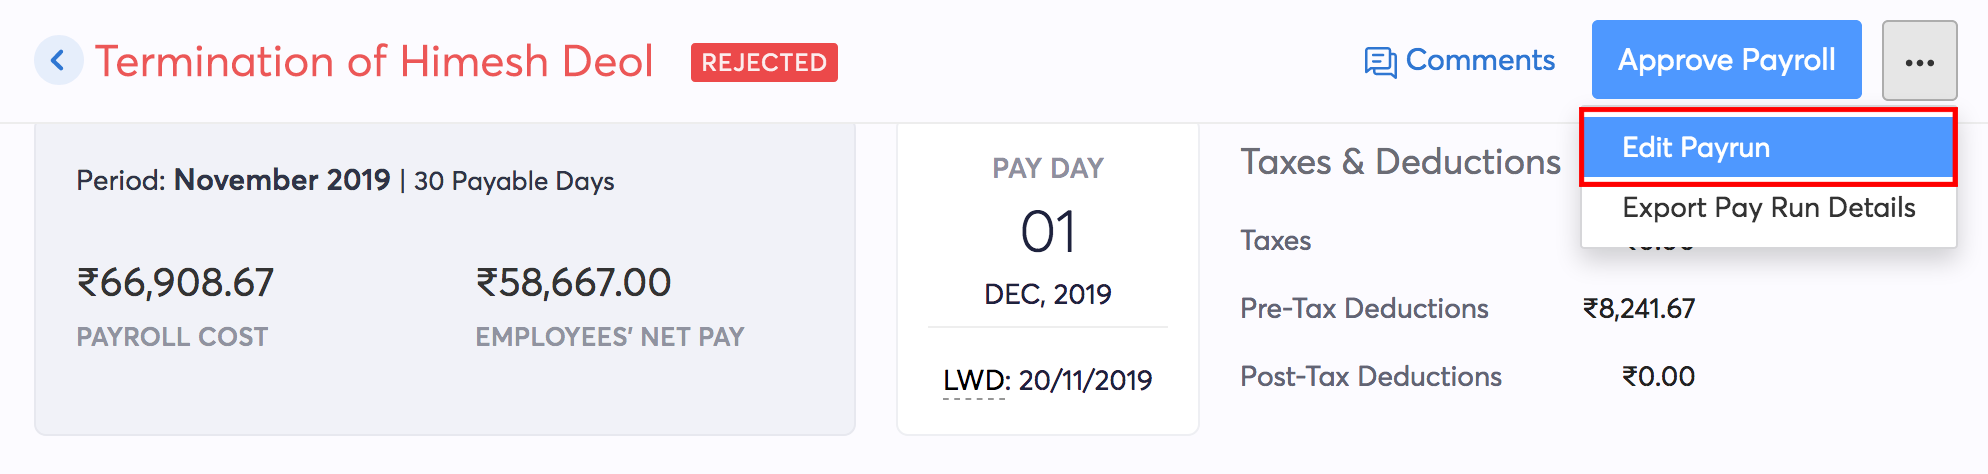Click the LWD dotted-underline label
Viewport: 1988px width, 474px height.
(x=975, y=381)
